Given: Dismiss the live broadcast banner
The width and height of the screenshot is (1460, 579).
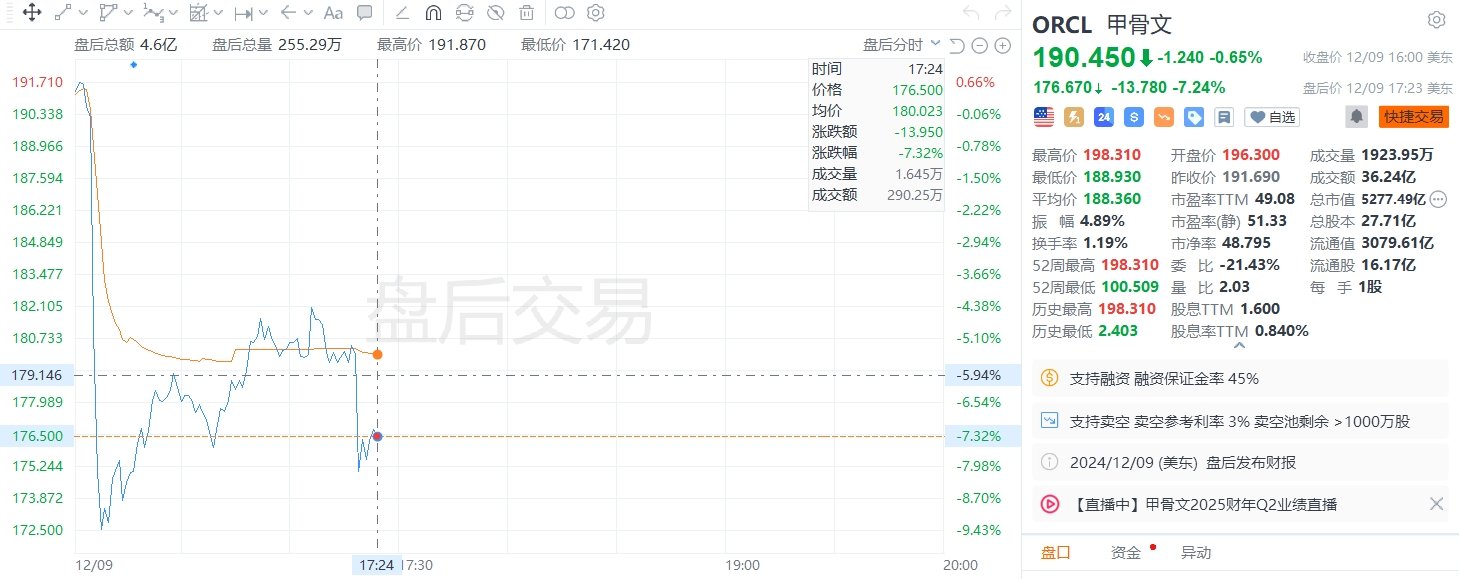Looking at the screenshot, I should tap(1436, 504).
